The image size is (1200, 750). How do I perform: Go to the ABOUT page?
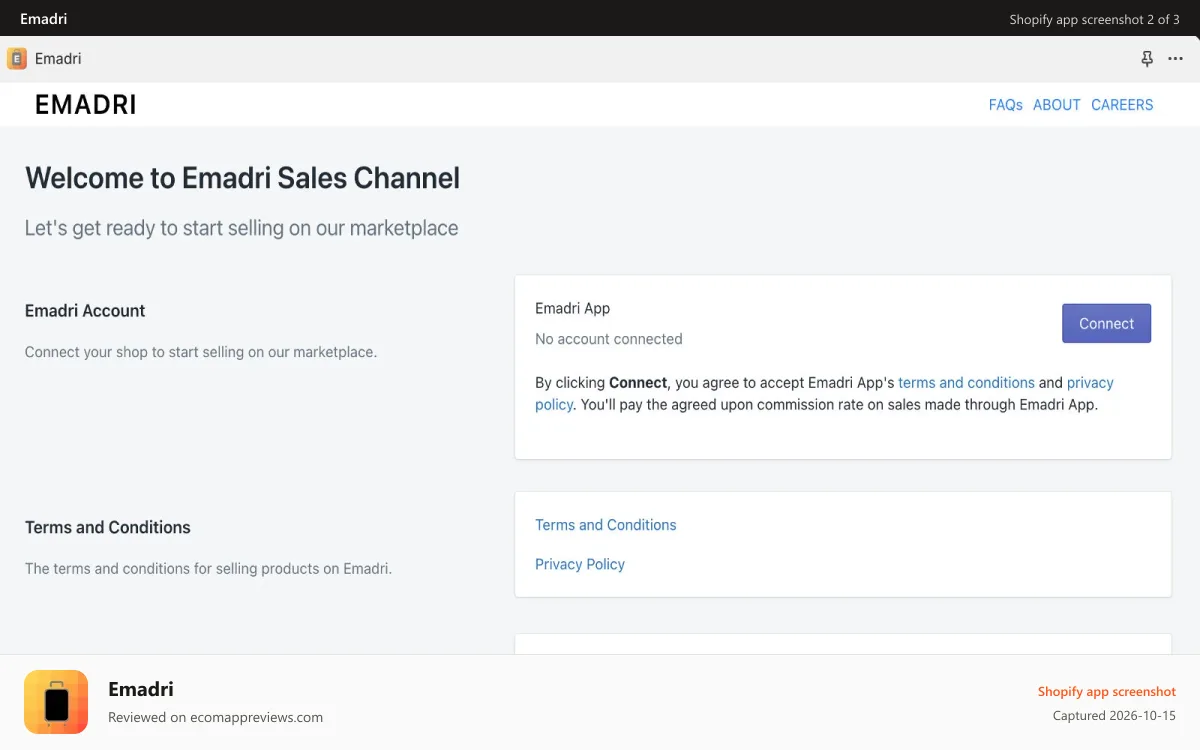(x=1057, y=105)
